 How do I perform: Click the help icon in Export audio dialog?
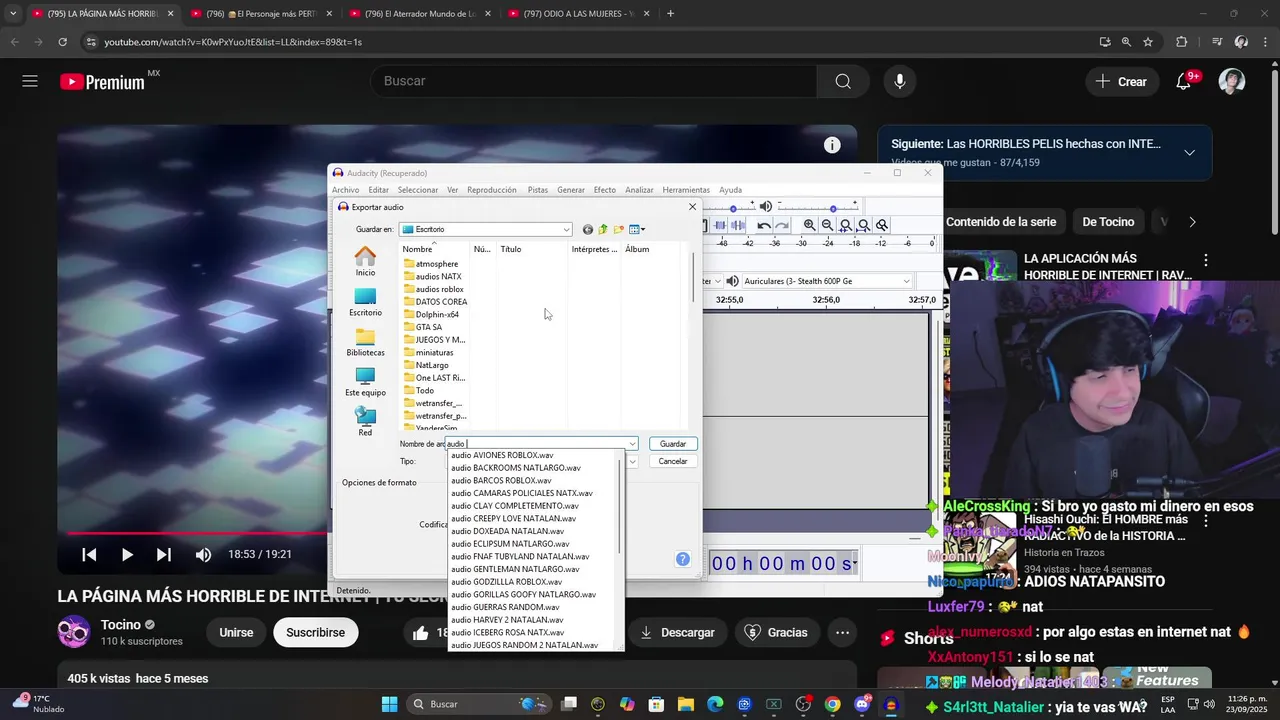coord(683,559)
